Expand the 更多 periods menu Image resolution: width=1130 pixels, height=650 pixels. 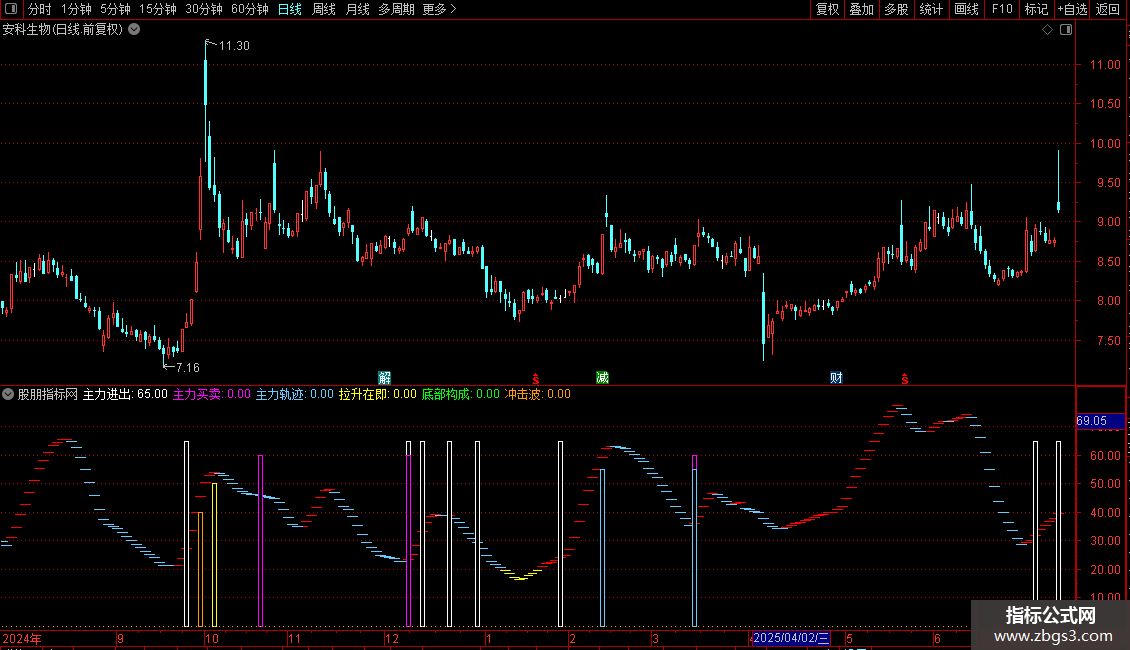(x=439, y=9)
